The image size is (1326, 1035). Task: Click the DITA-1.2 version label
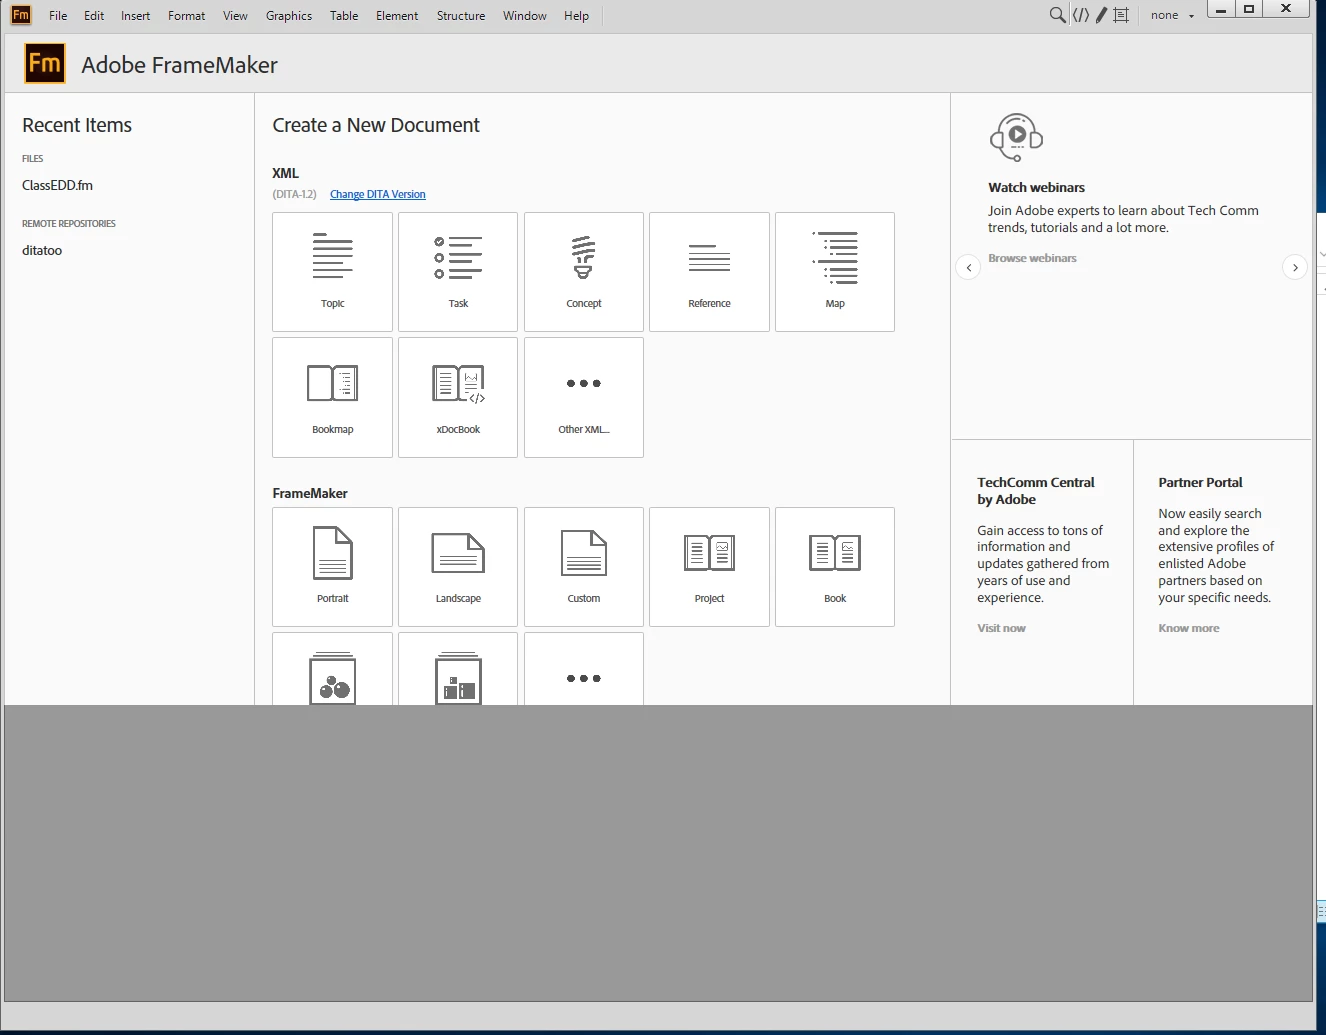click(x=294, y=194)
